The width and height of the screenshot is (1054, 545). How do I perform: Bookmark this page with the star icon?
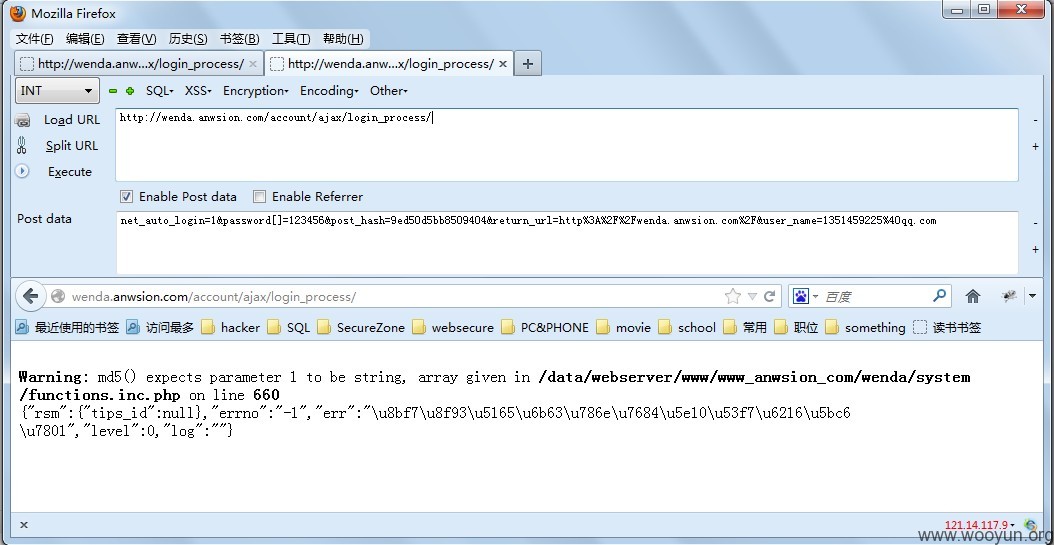[733, 296]
